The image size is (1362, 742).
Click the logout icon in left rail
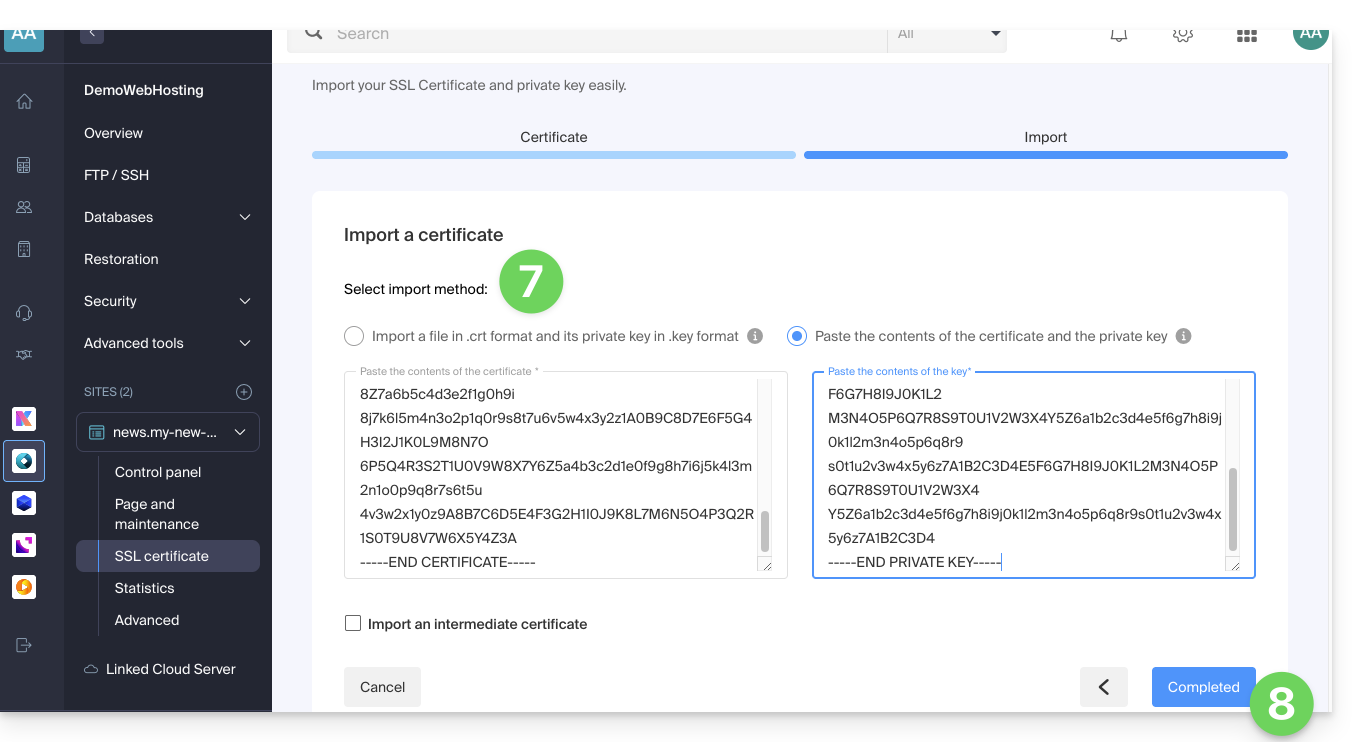(24, 645)
